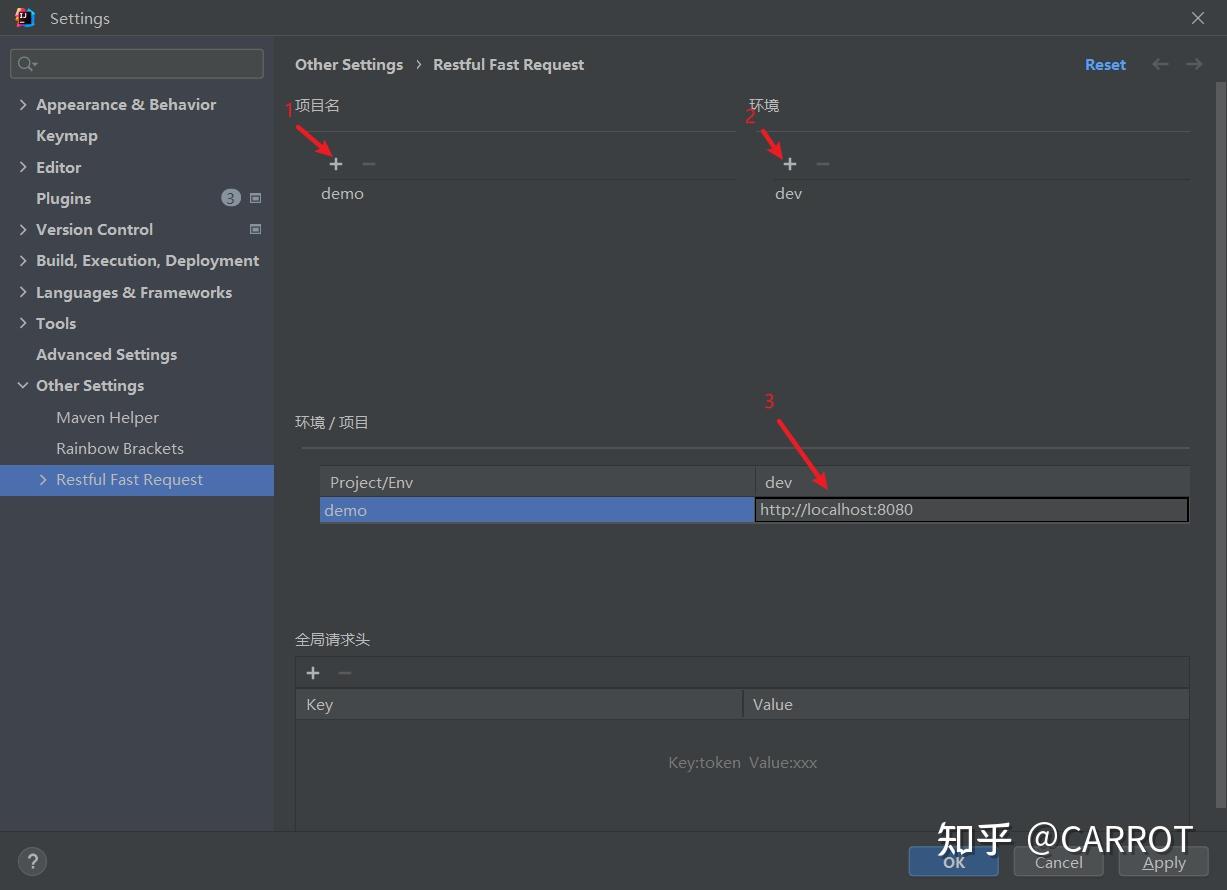Open help via the question mark icon
Image resolution: width=1227 pixels, height=890 pixels.
(x=32, y=861)
